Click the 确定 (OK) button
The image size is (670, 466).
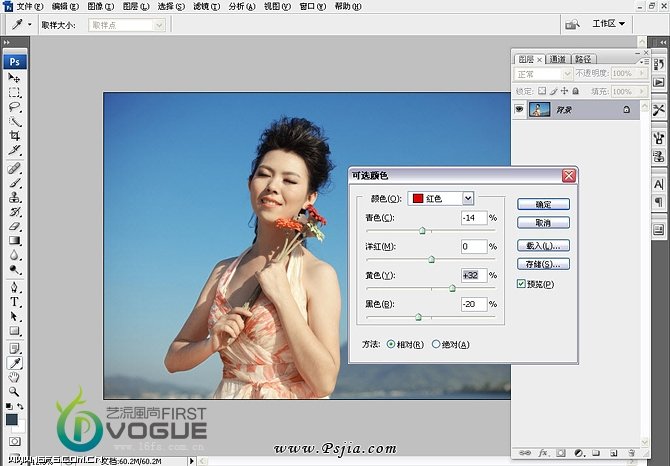click(x=543, y=204)
